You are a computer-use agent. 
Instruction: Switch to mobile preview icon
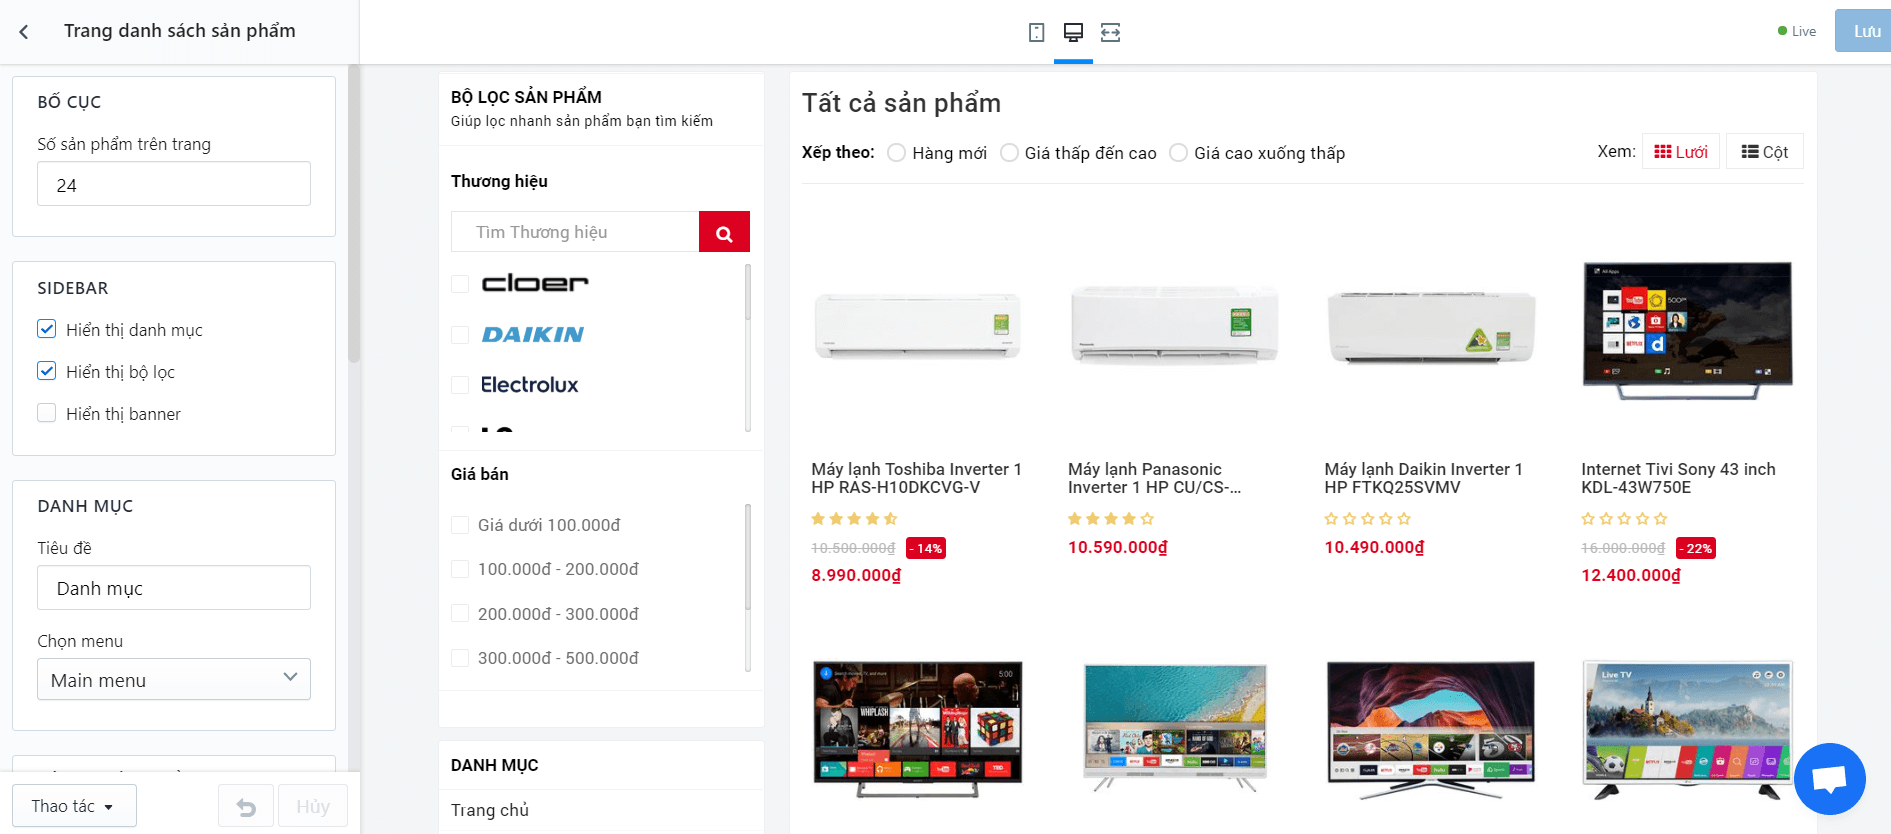1036,32
